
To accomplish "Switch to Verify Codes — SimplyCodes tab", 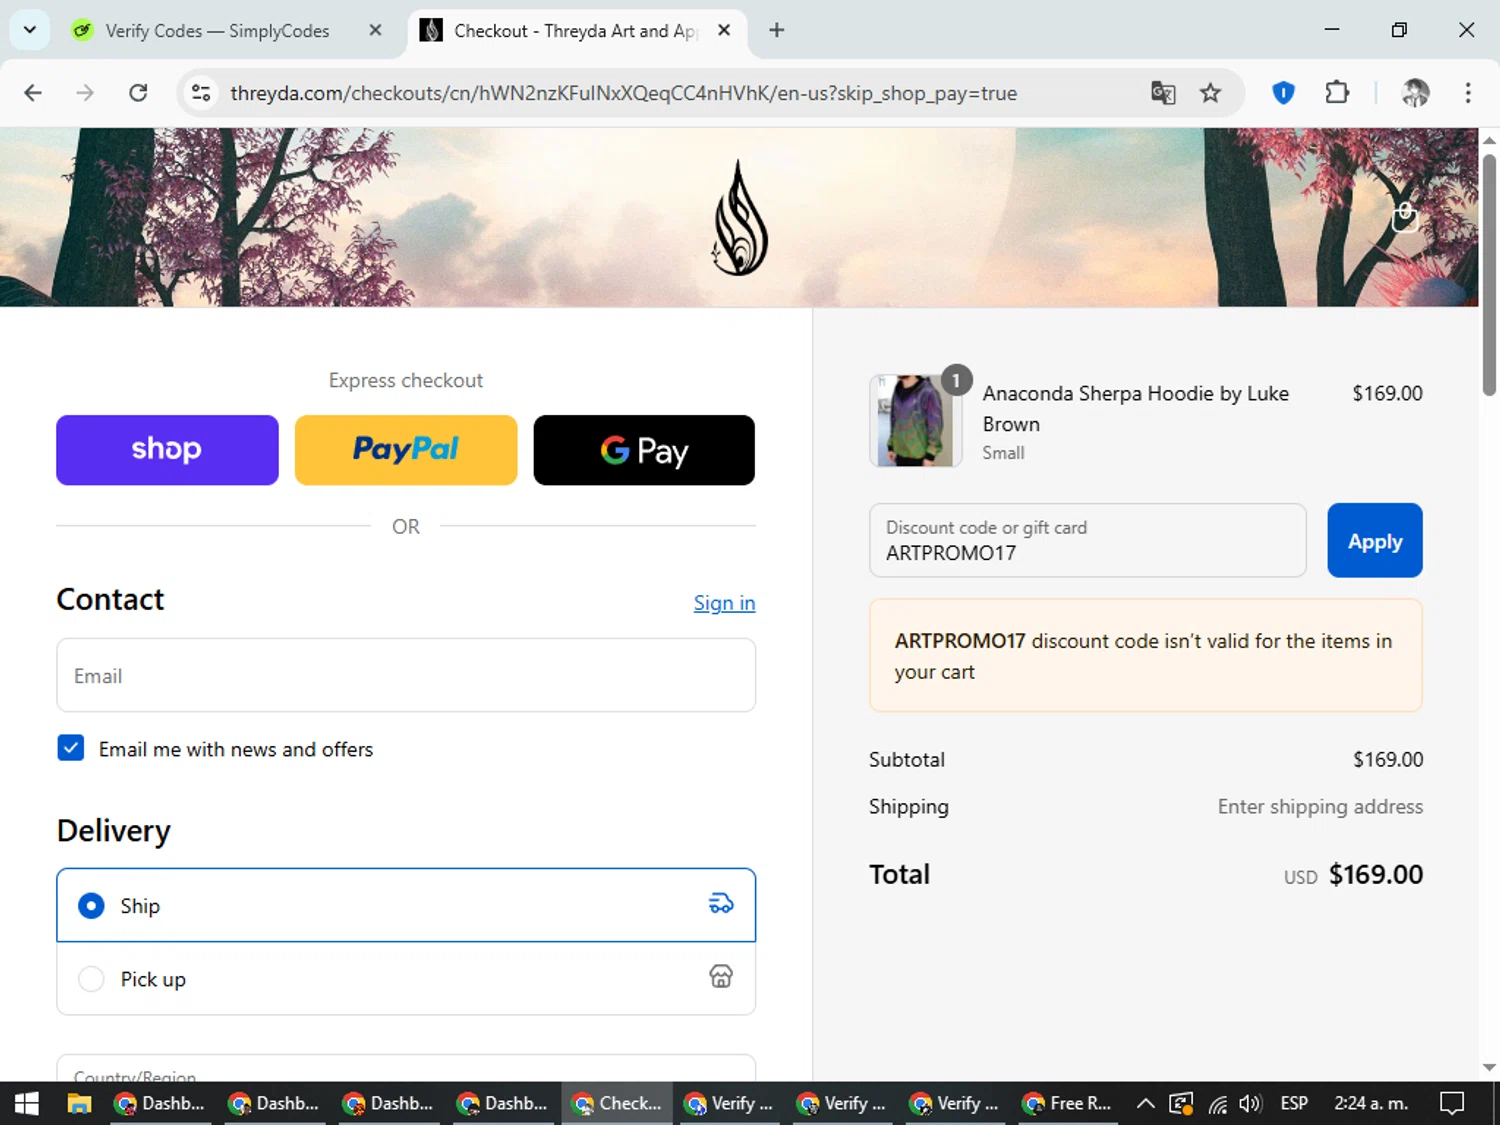I will [217, 31].
